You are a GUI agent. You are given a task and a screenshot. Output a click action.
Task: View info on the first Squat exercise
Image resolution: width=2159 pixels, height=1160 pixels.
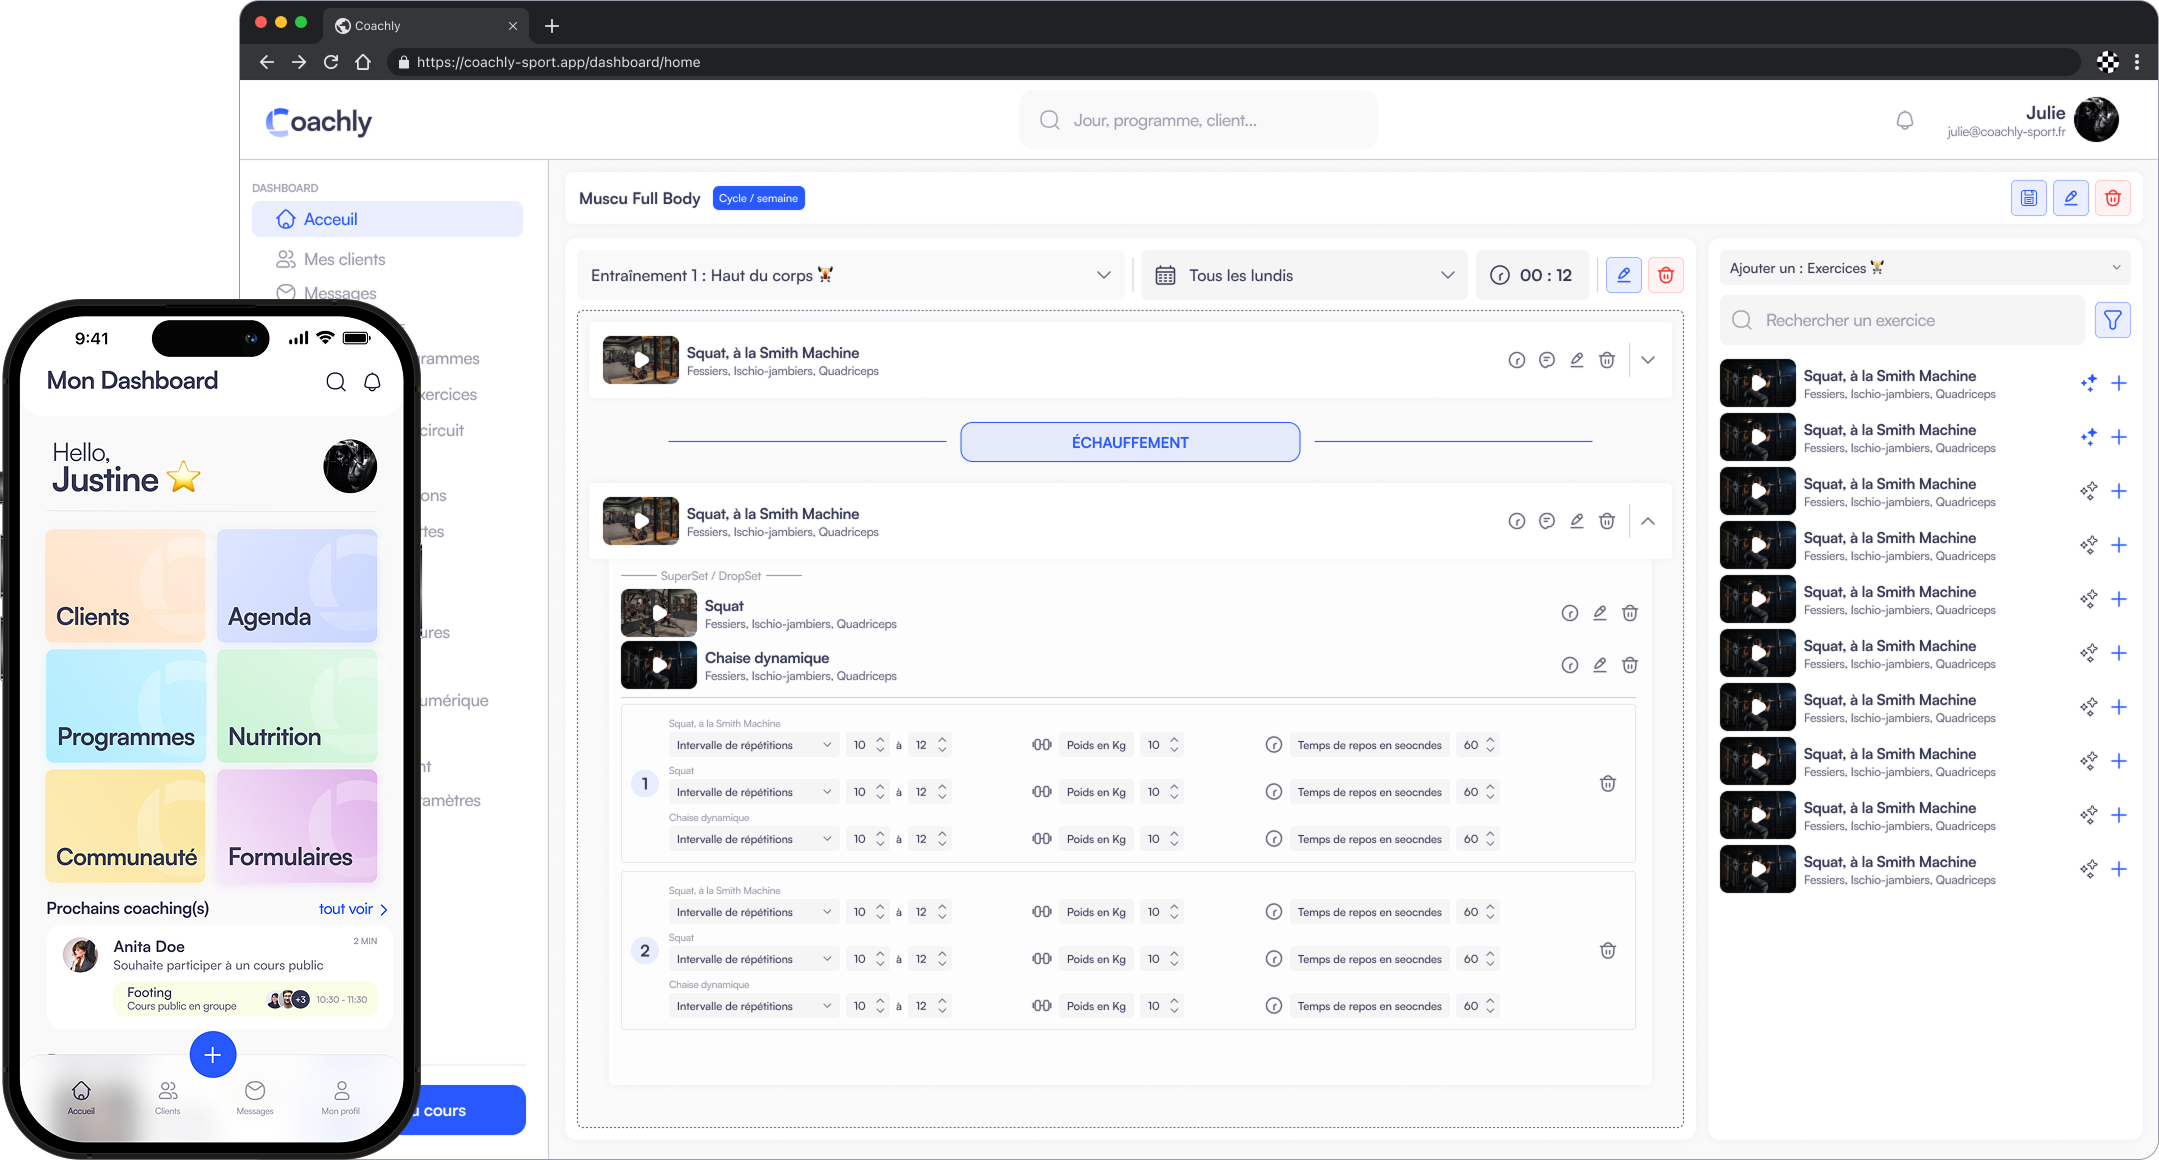pyautogui.click(x=1517, y=360)
